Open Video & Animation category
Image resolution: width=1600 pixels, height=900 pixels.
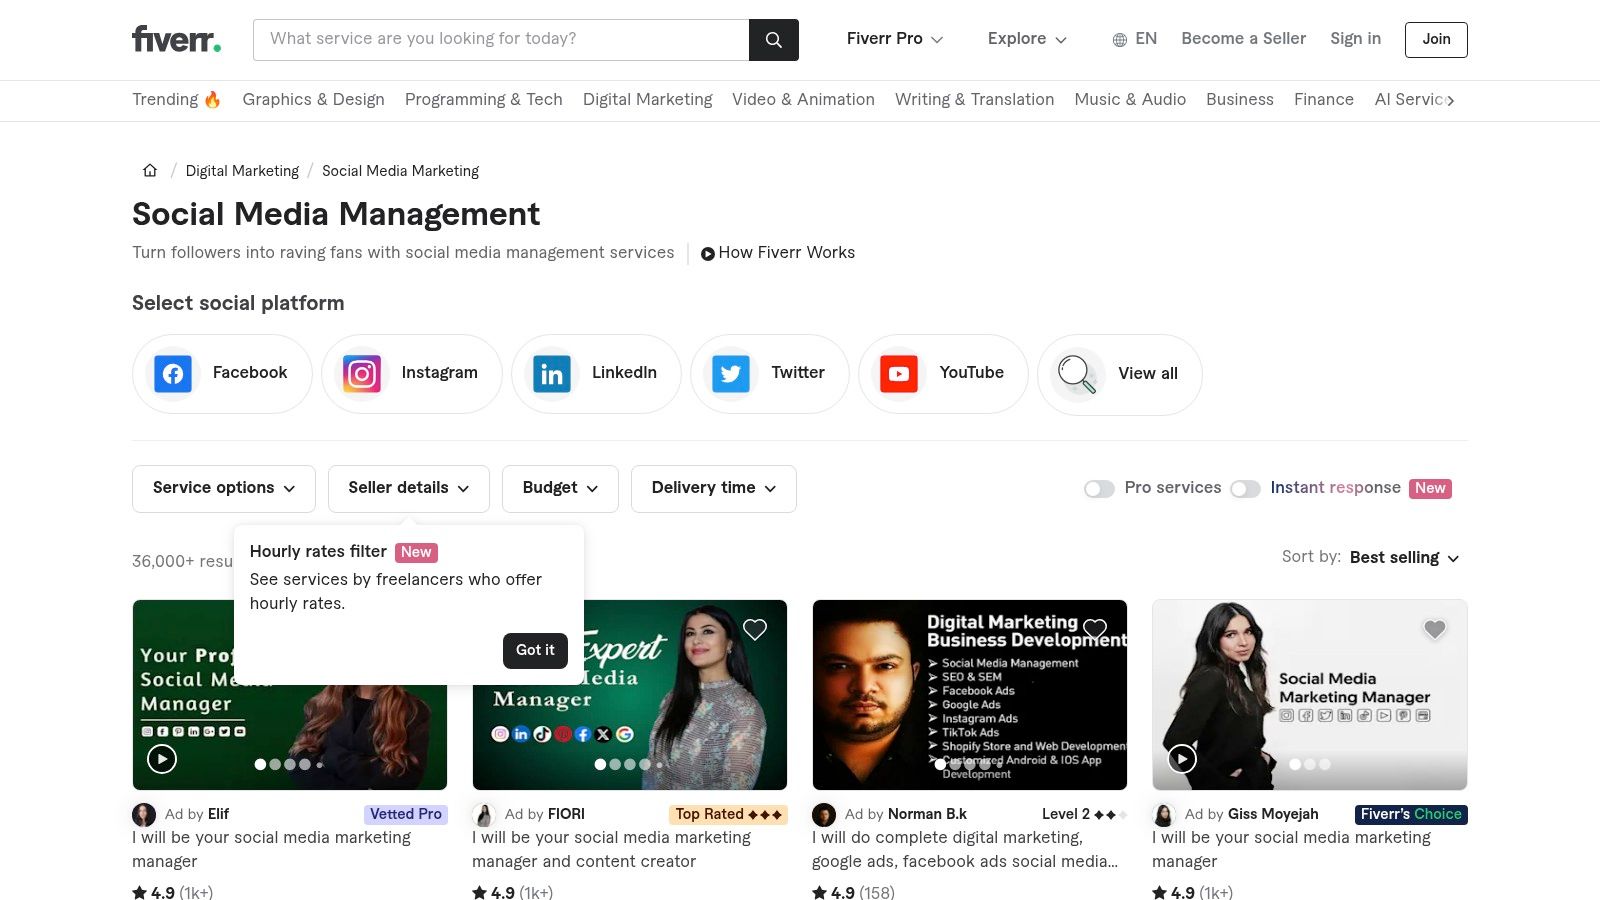pyautogui.click(x=803, y=99)
